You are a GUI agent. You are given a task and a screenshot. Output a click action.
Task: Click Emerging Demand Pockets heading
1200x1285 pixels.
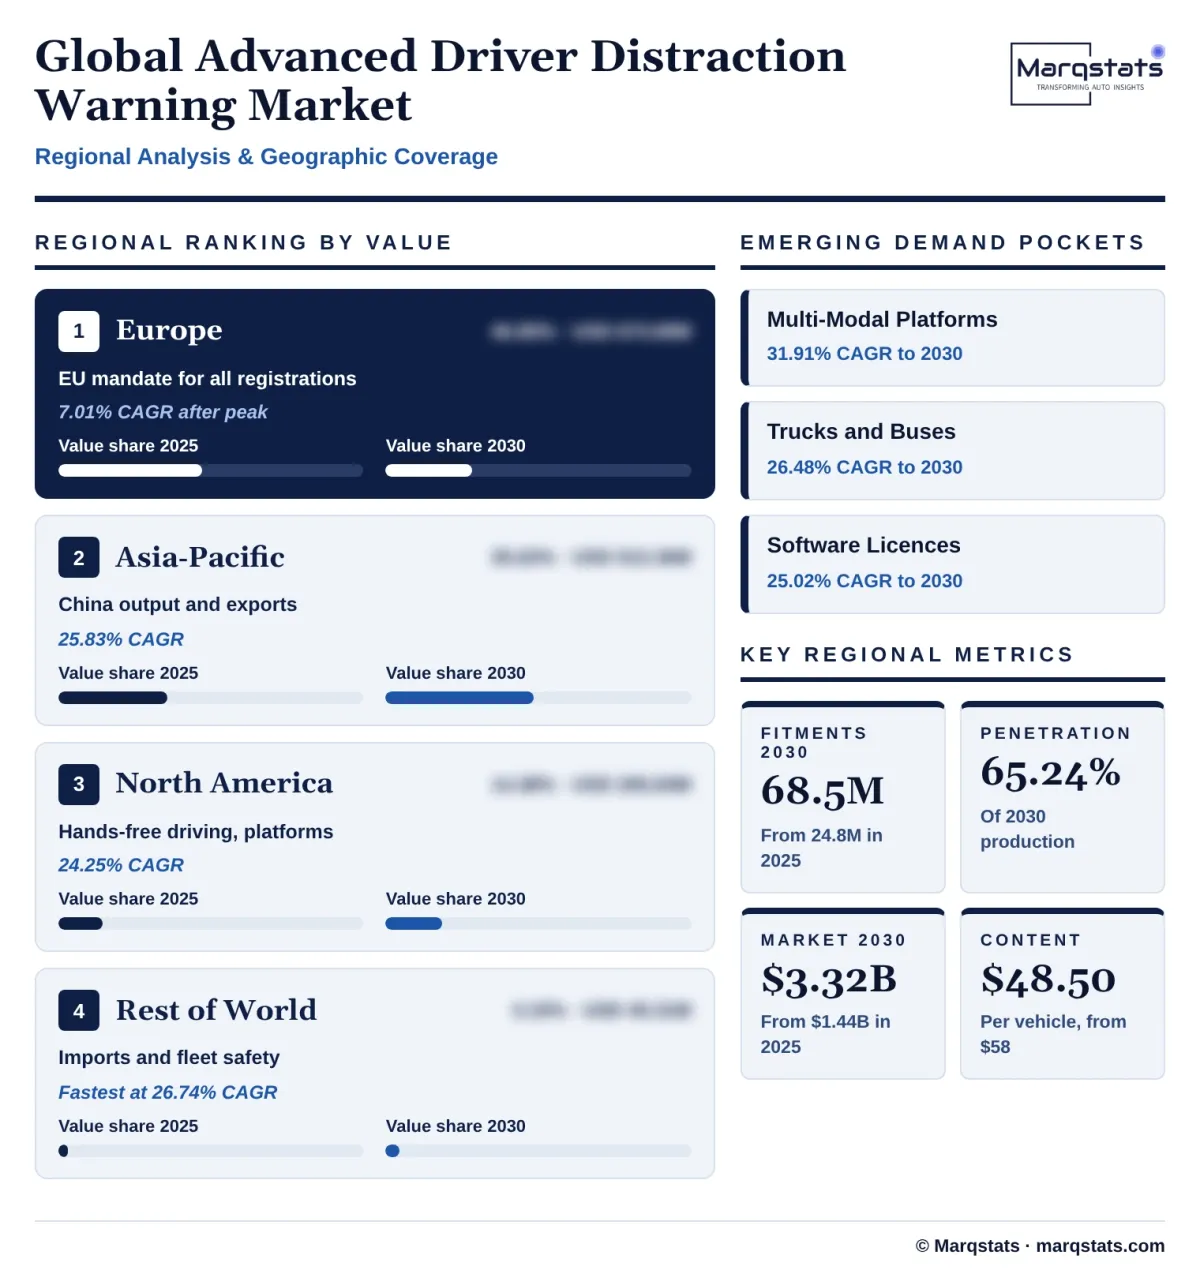943,243
